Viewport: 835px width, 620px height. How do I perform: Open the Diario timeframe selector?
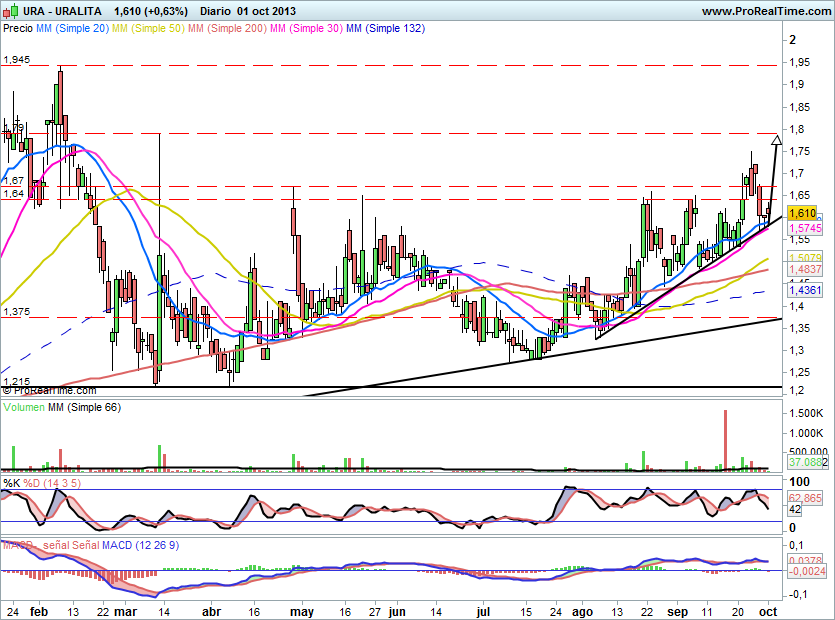pyautogui.click(x=217, y=11)
